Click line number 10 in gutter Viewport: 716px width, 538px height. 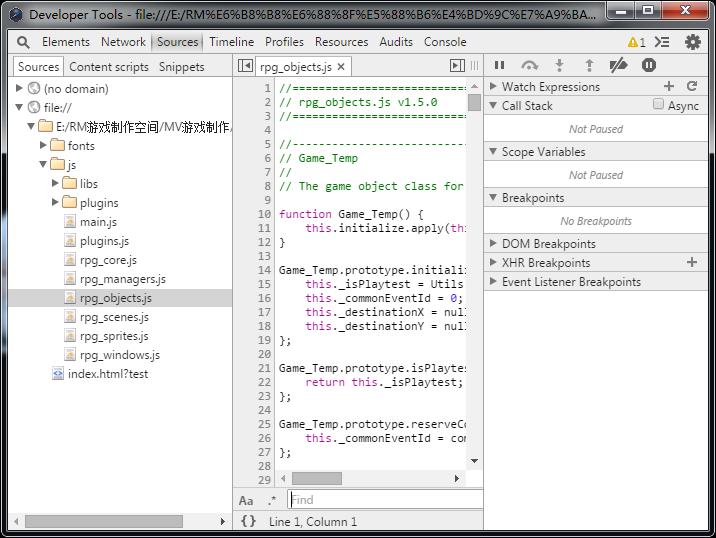click(264, 214)
